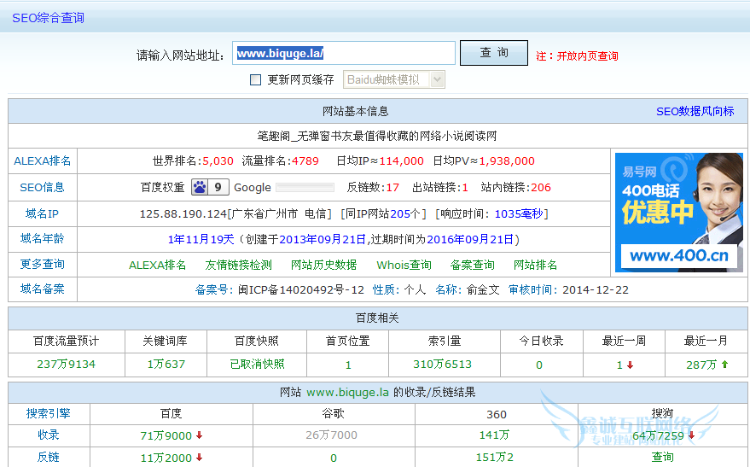
Task: Click creation date 2013年09月21日
Action: [x=322, y=239]
